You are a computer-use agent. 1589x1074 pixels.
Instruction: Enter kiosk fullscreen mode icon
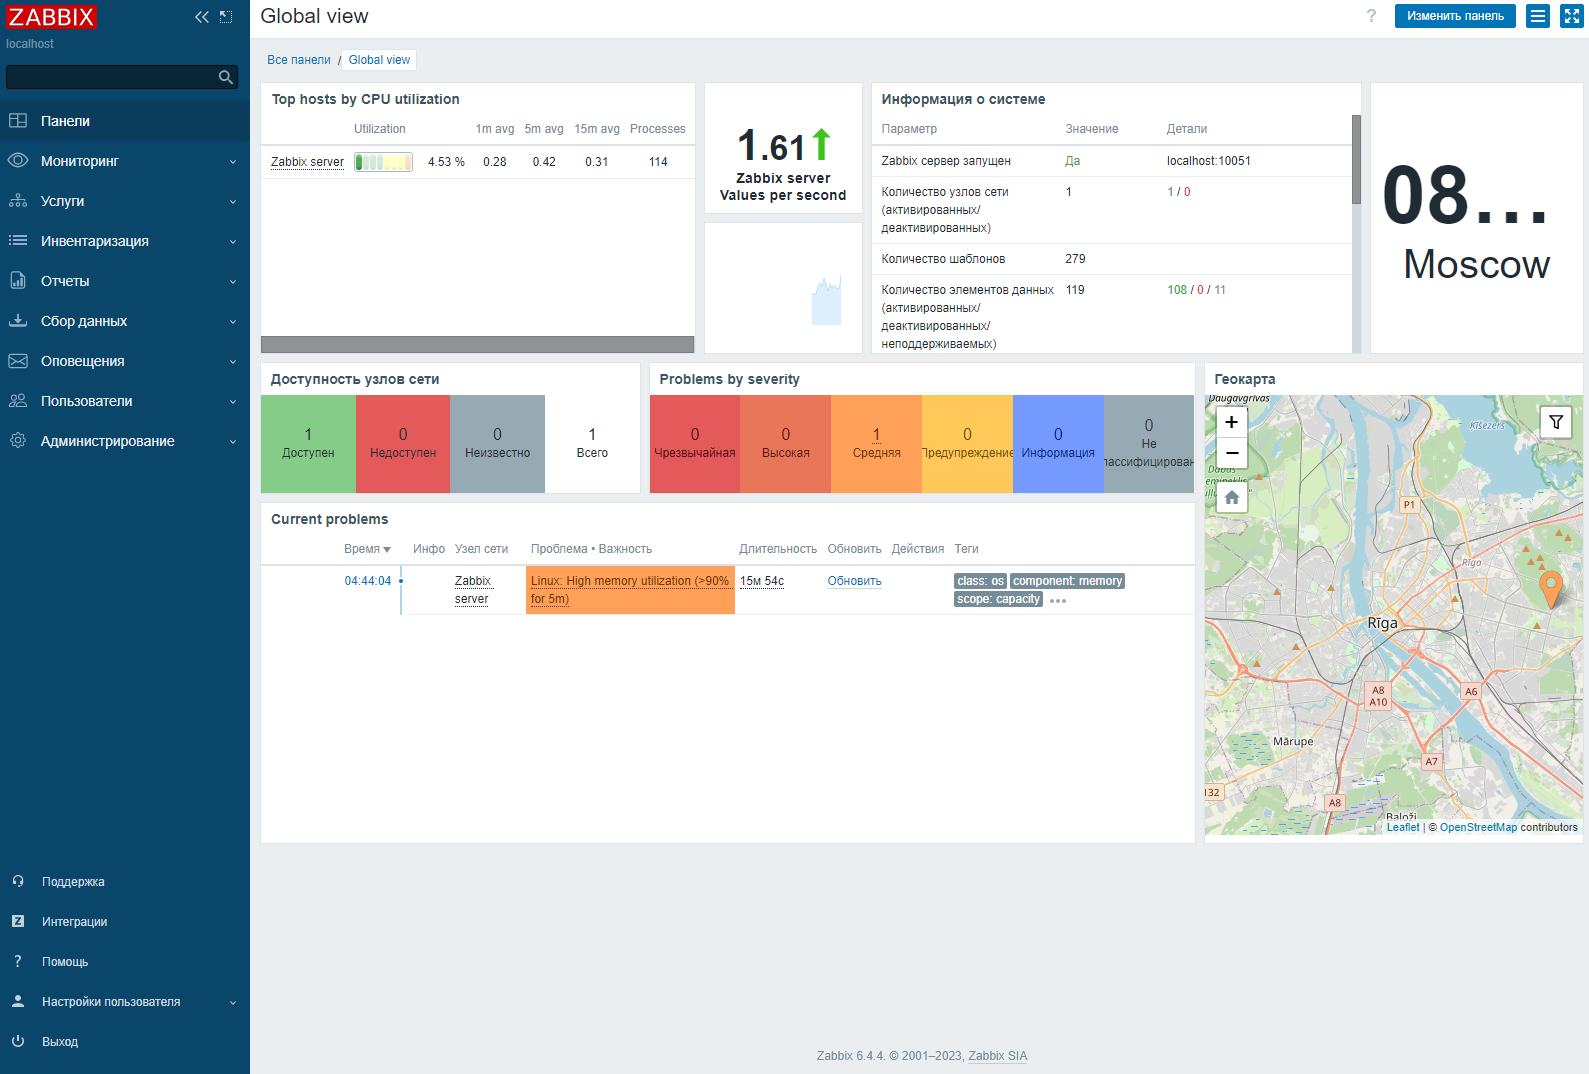pyautogui.click(x=1571, y=16)
